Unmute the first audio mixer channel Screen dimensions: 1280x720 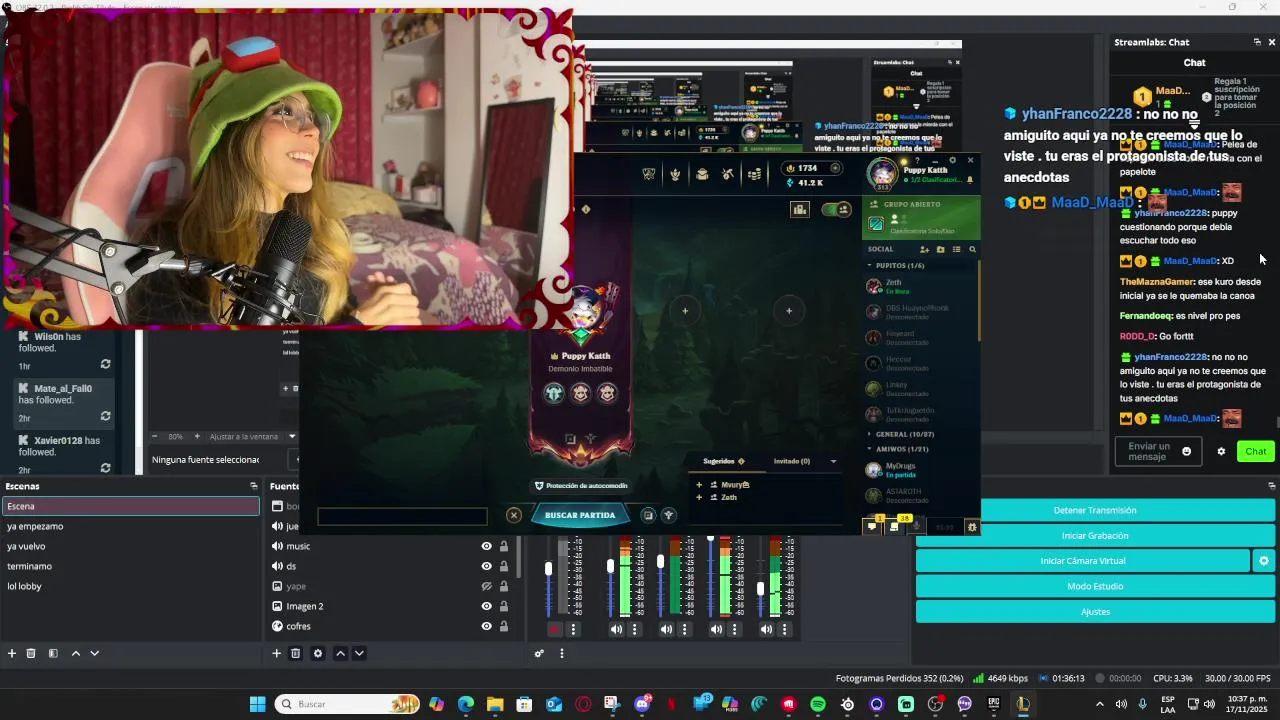click(x=554, y=629)
